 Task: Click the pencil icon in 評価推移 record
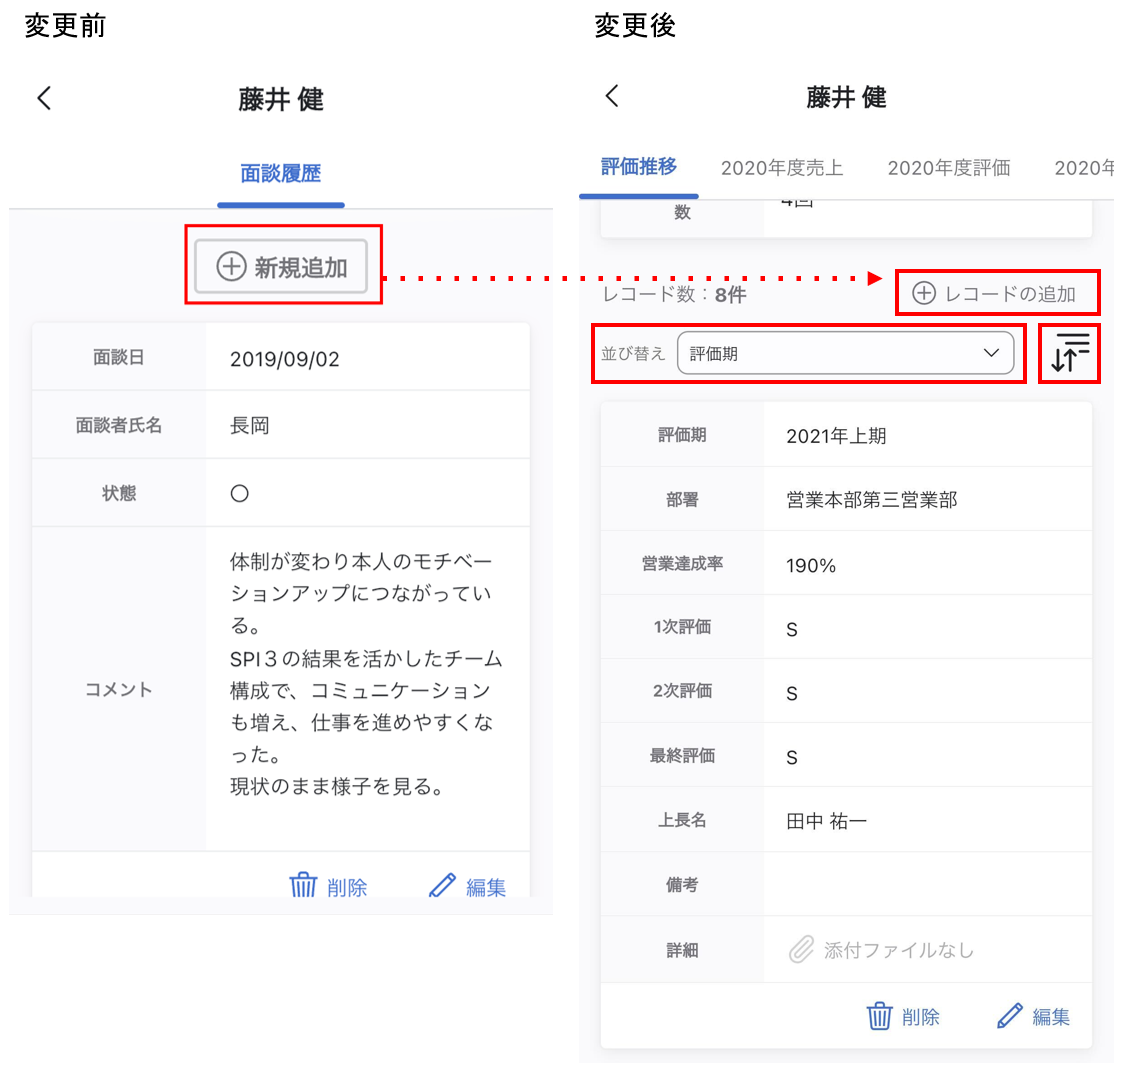tap(1009, 1016)
